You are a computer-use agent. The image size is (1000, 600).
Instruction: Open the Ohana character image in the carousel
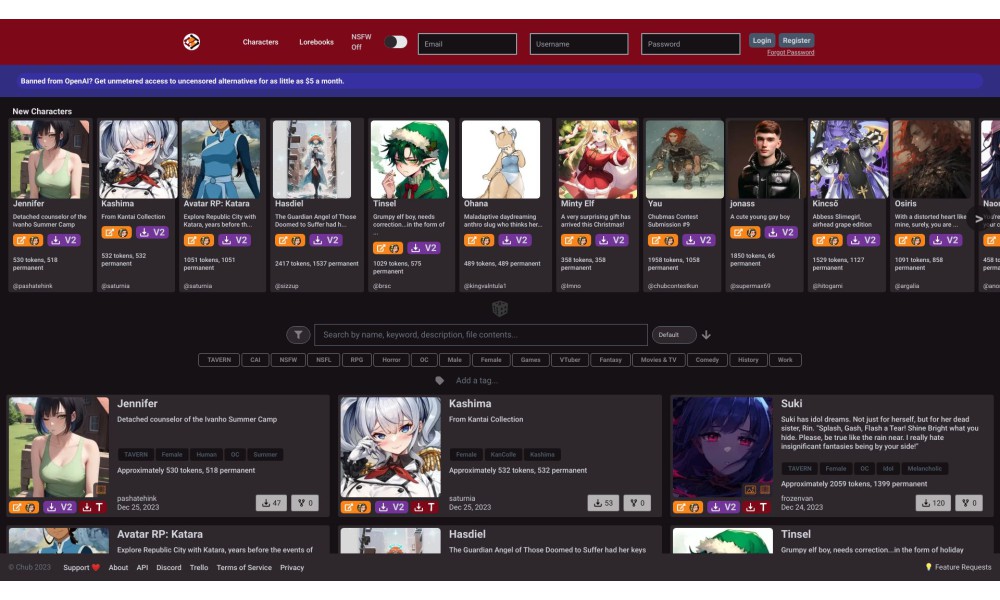[x=501, y=159]
